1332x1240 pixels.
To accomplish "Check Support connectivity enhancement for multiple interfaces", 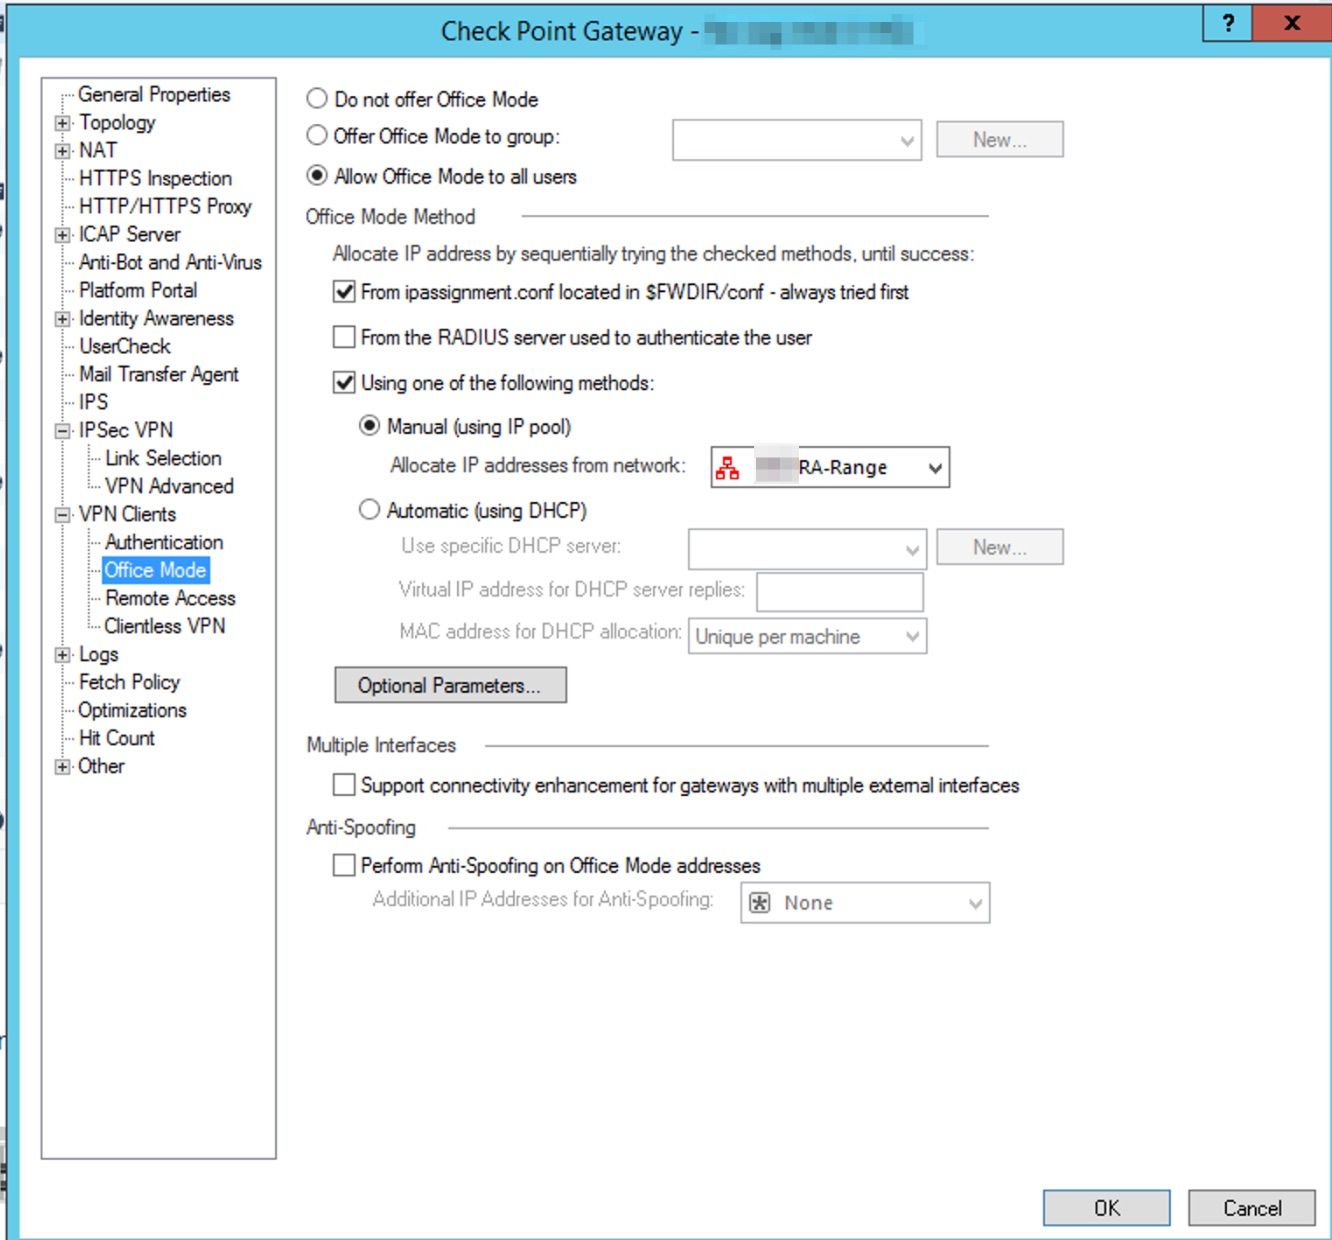I will point(343,786).
